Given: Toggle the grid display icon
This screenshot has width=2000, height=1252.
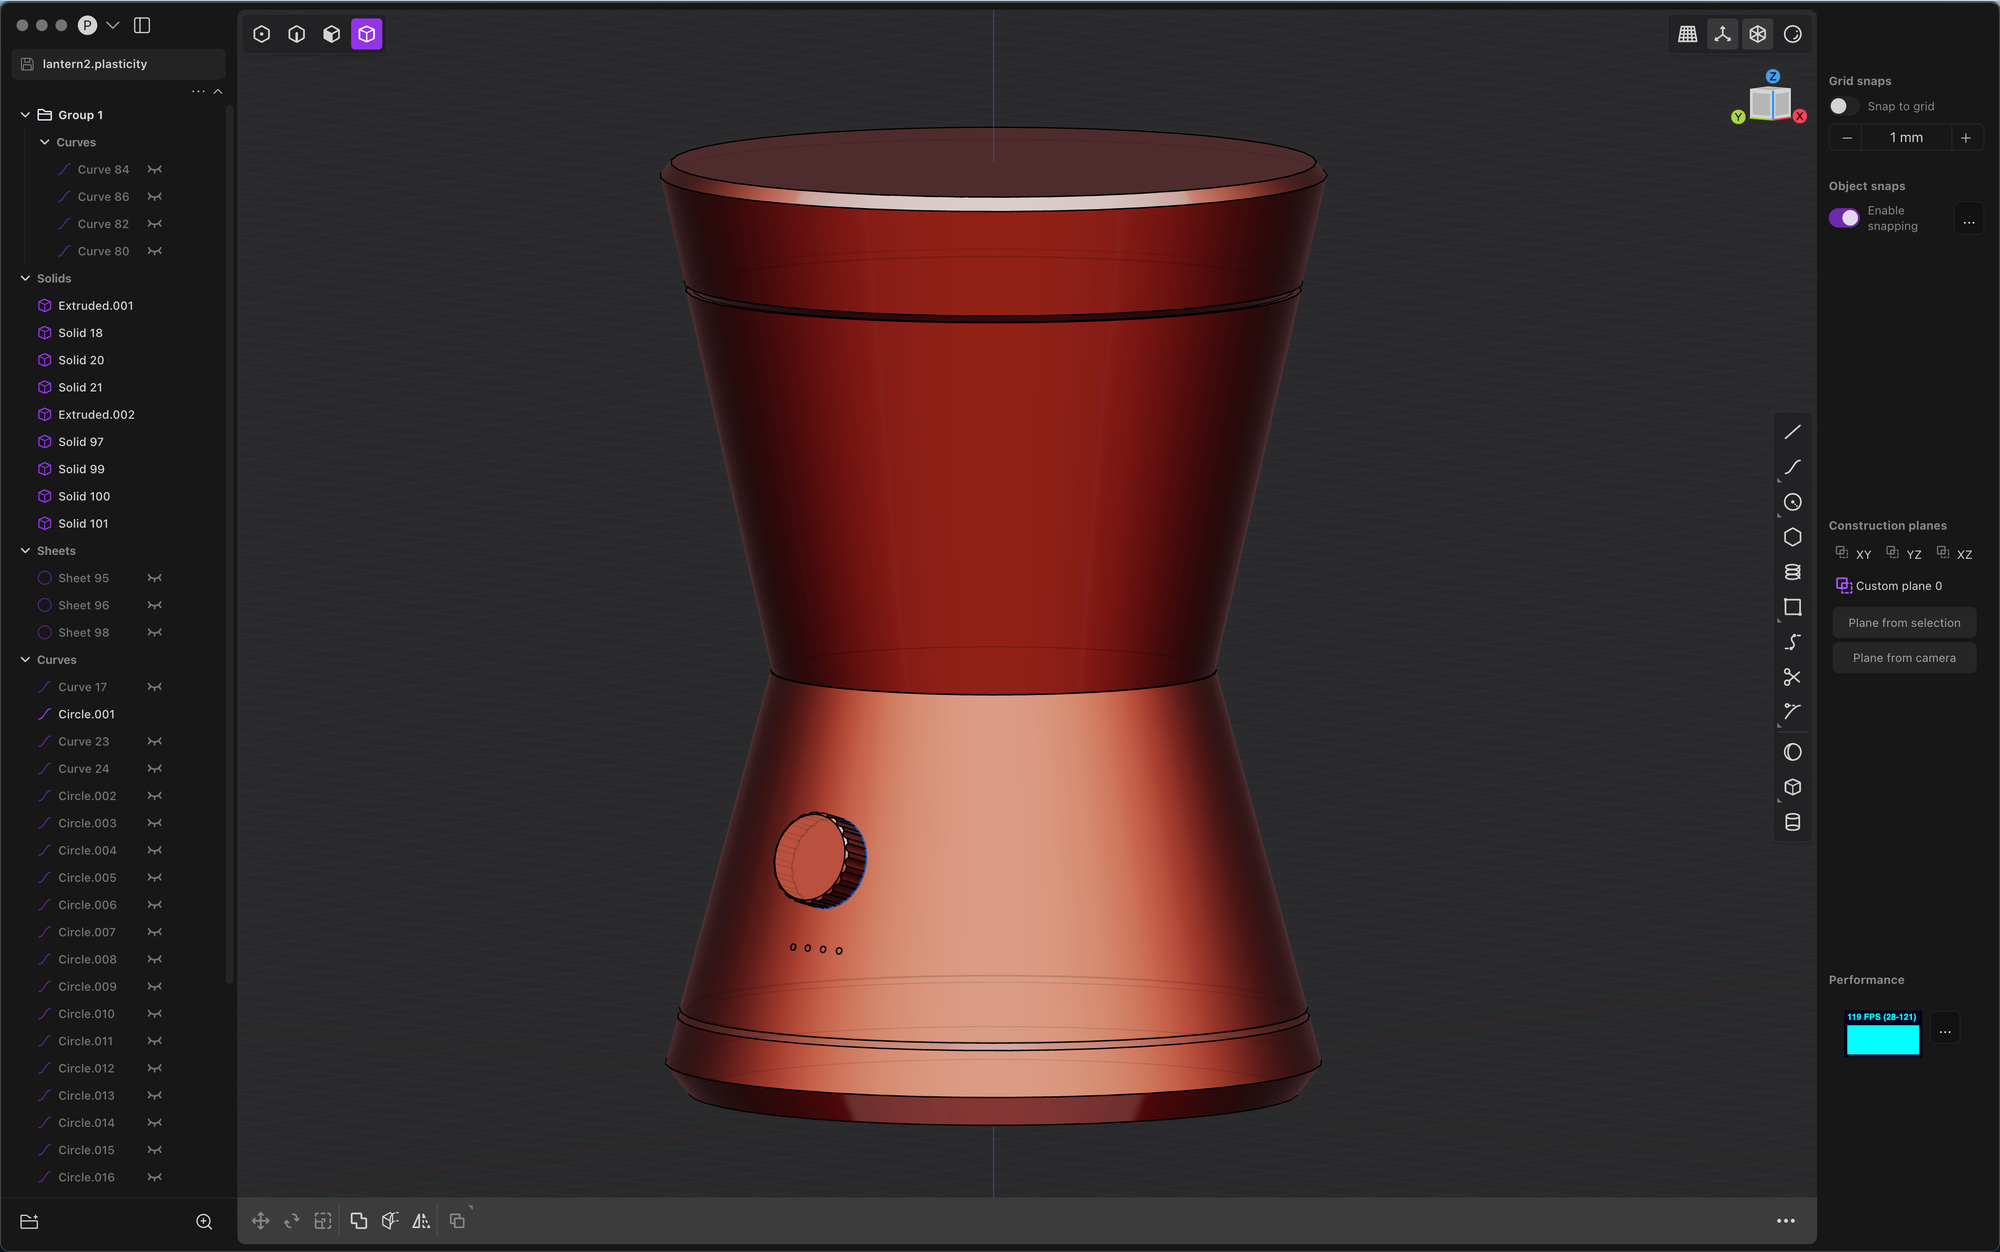Looking at the screenshot, I should click(x=1687, y=34).
